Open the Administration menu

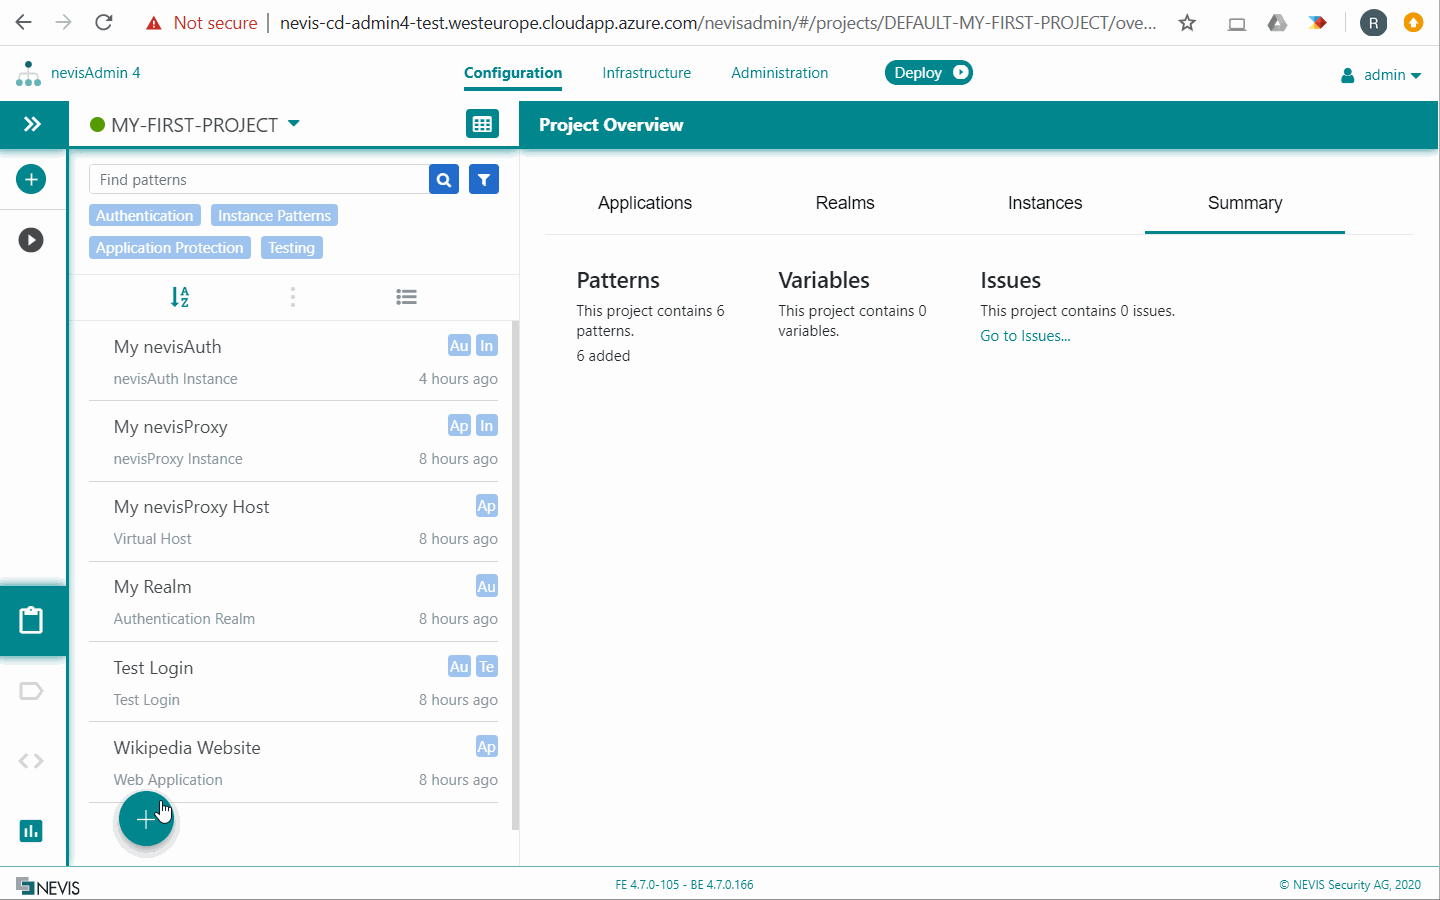pyautogui.click(x=780, y=73)
